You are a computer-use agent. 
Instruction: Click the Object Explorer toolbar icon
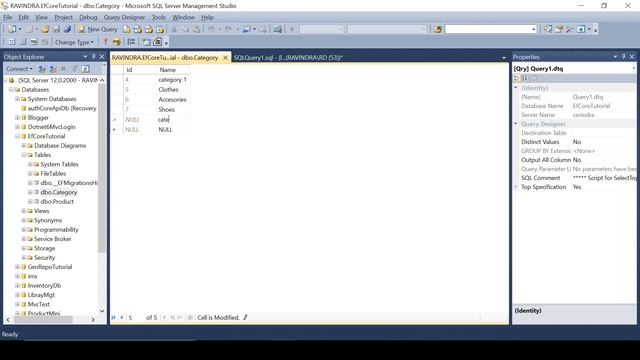coord(559,29)
